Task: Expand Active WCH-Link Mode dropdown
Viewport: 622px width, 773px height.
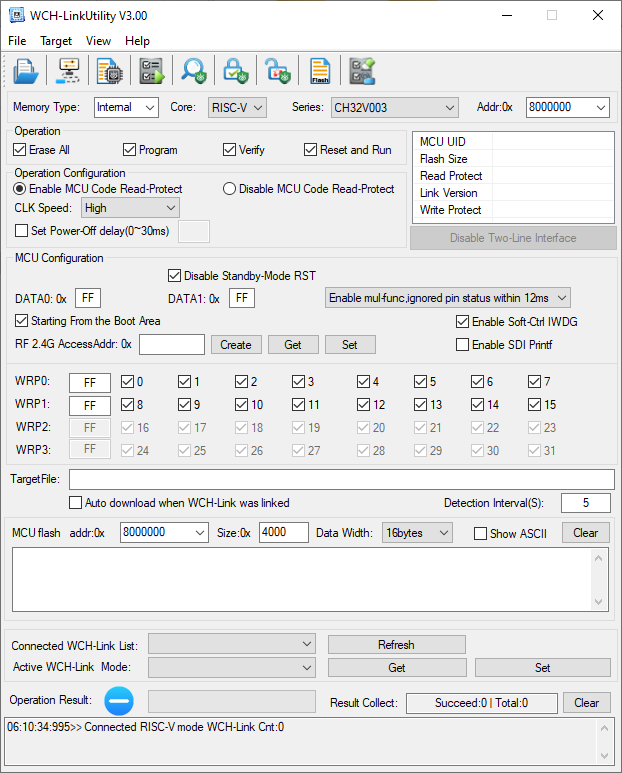Action: (x=232, y=668)
